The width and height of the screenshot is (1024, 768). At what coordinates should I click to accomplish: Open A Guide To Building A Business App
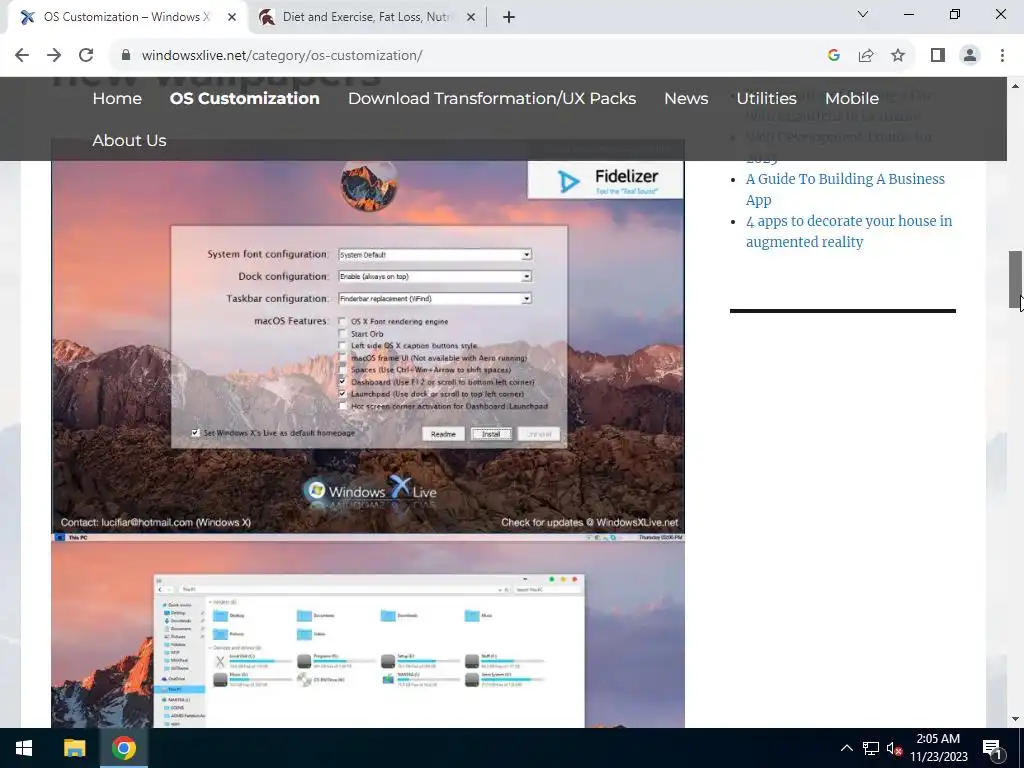click(845, 189)
